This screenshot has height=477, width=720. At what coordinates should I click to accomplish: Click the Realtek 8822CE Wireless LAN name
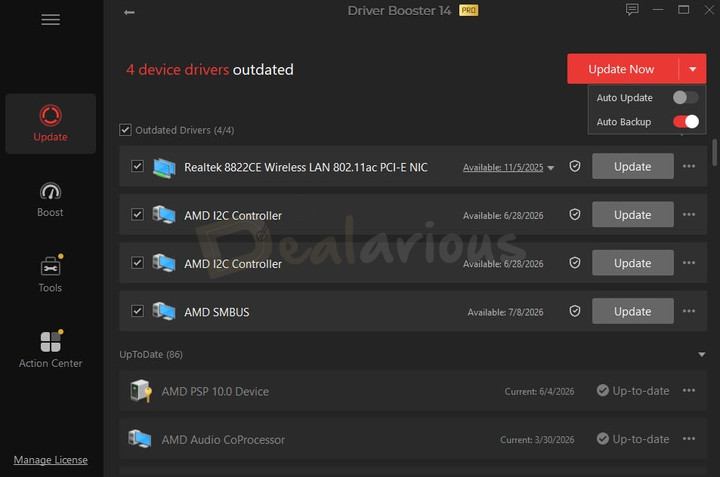pyautogui.click(x=306, y=167)
